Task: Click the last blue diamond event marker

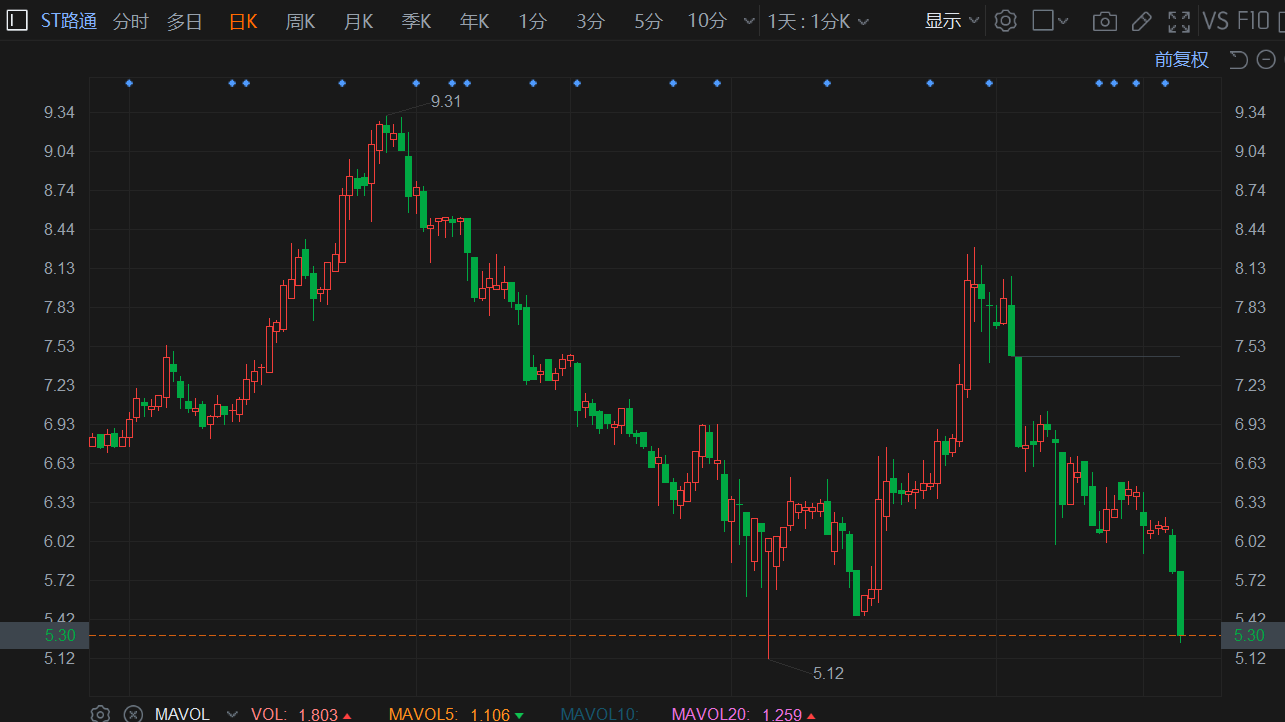Action: pos(1165,83)
